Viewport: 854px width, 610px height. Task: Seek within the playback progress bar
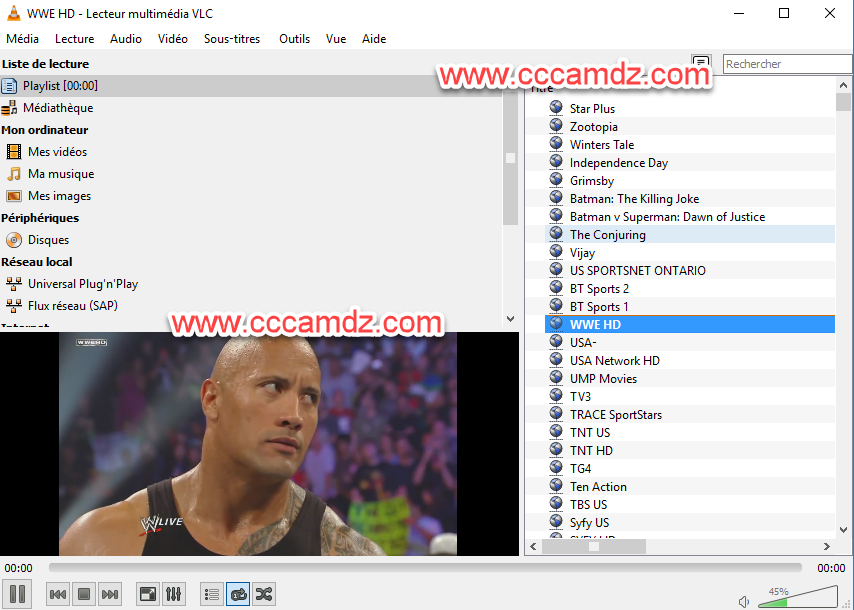[x=425, y=568]
